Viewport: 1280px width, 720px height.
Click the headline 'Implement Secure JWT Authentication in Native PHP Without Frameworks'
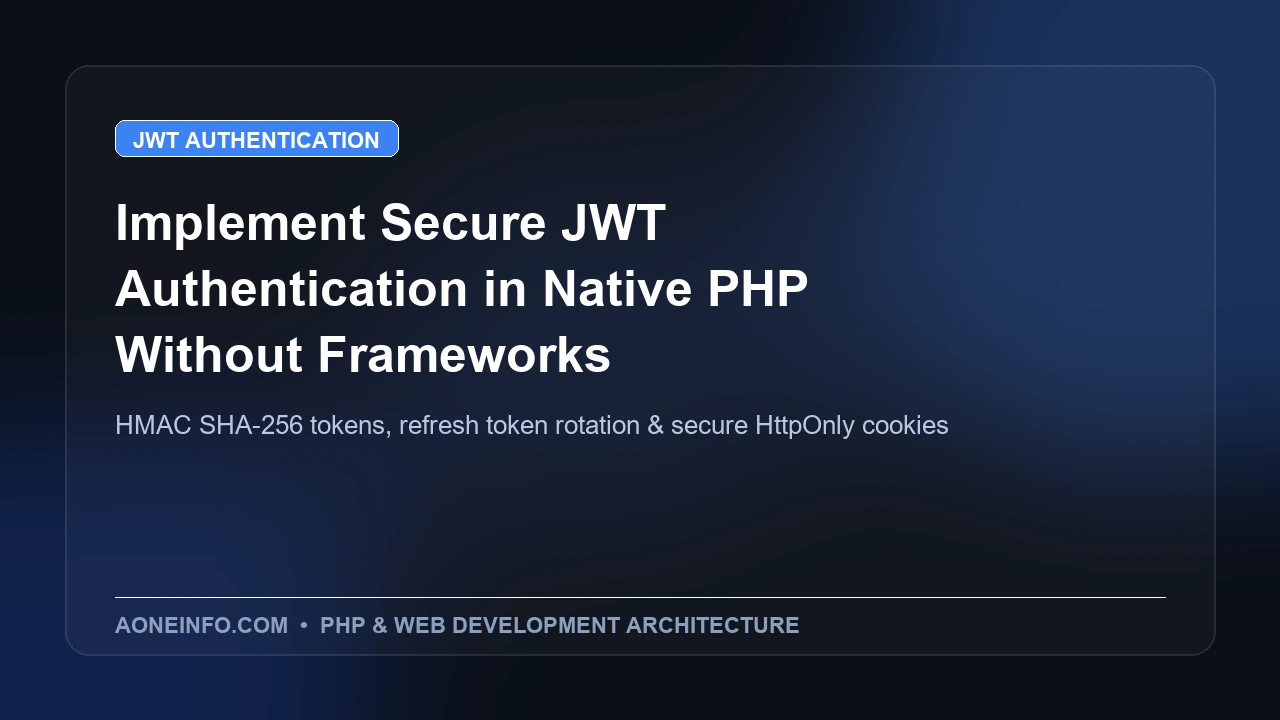(x=462, y=288)
